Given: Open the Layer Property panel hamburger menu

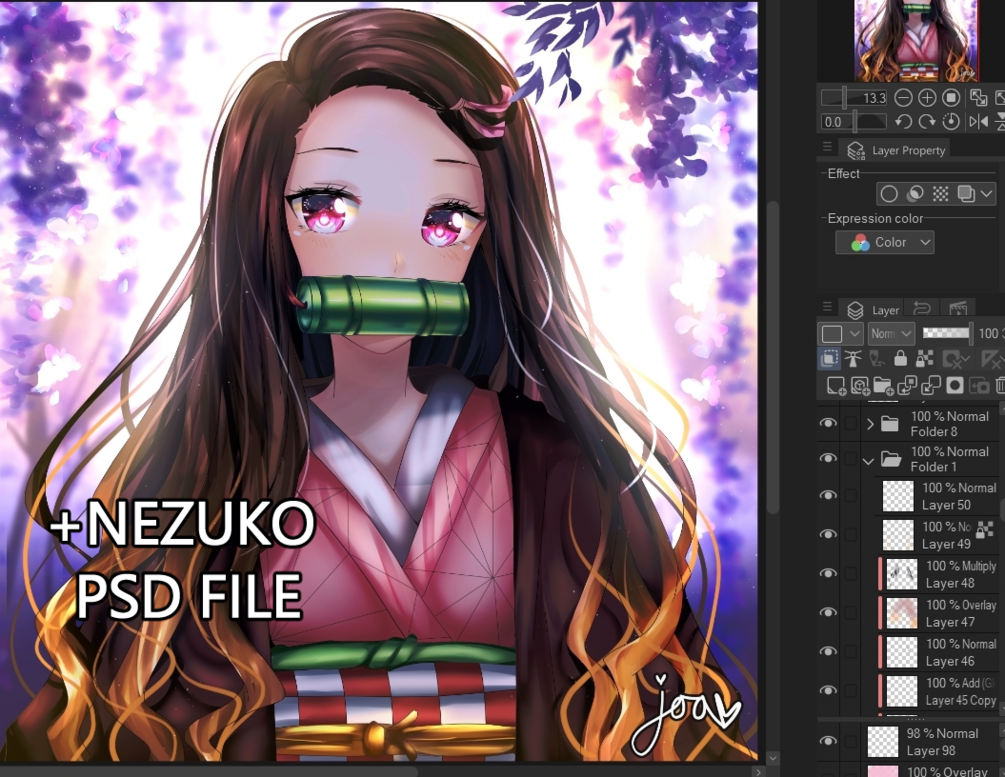Looking at the screenshot, I should tap(827, 147).
